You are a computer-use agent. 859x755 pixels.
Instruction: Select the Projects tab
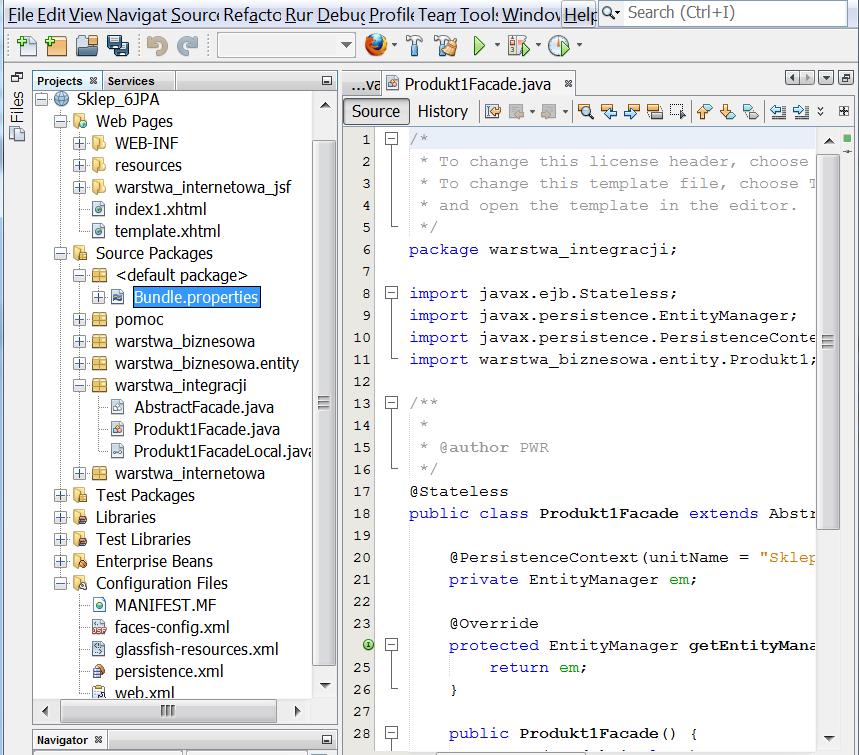(60, 81)
